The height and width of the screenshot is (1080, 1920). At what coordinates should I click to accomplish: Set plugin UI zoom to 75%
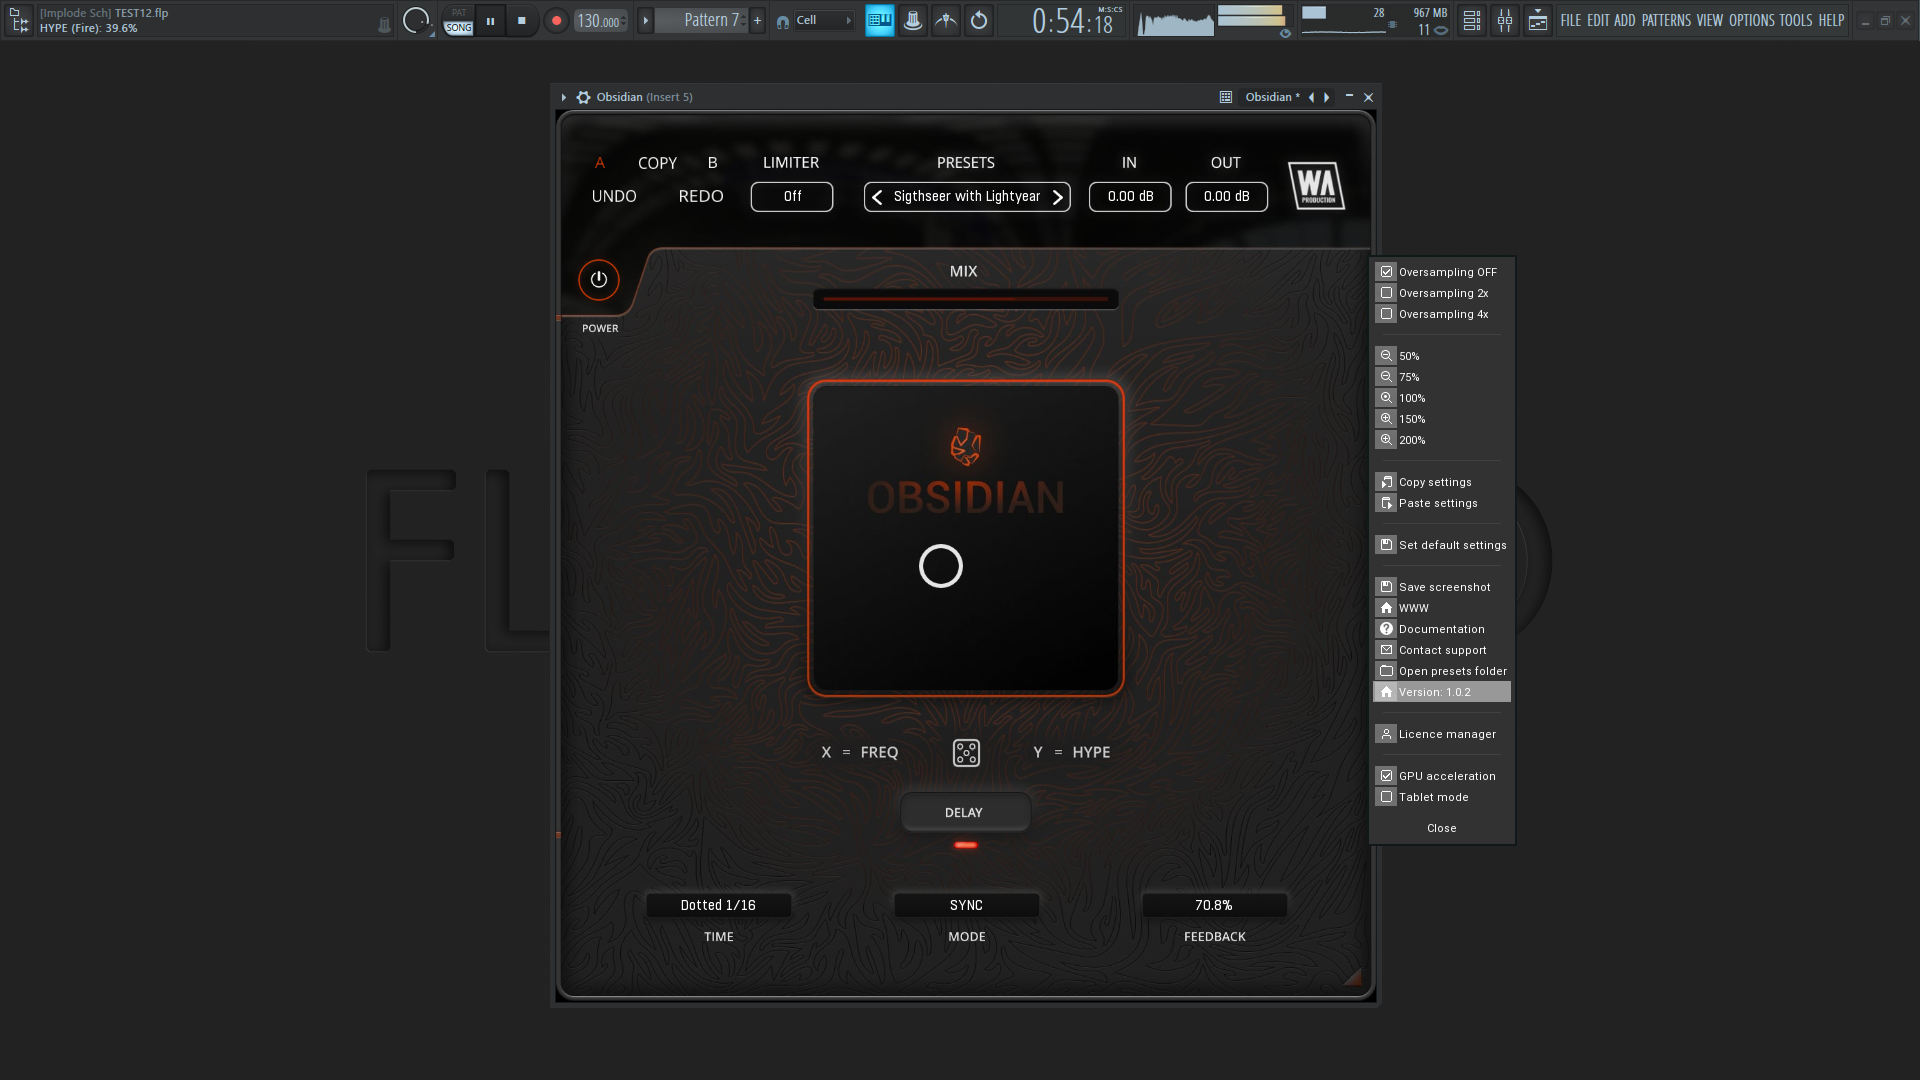[1442, 377]
